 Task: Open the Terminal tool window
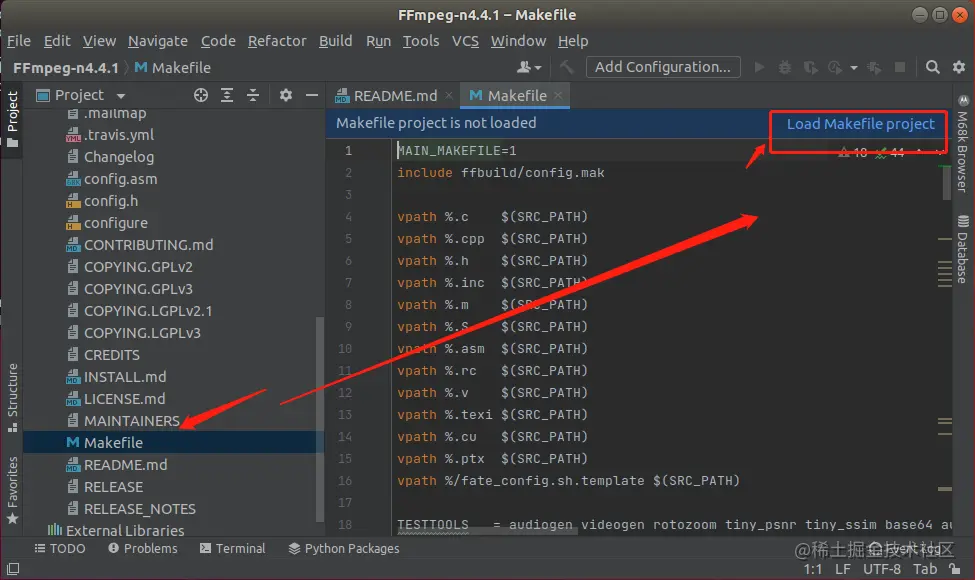[233, 548]
